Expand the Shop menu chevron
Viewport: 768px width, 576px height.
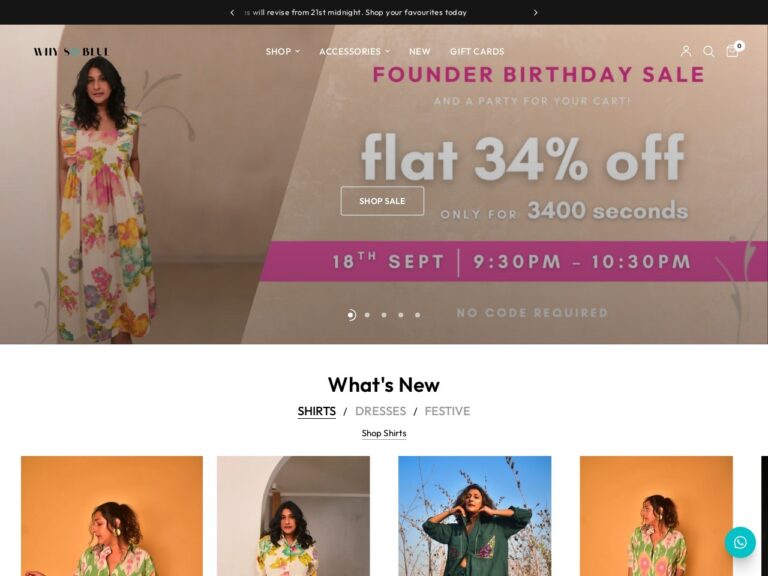[x=297, y=51]
